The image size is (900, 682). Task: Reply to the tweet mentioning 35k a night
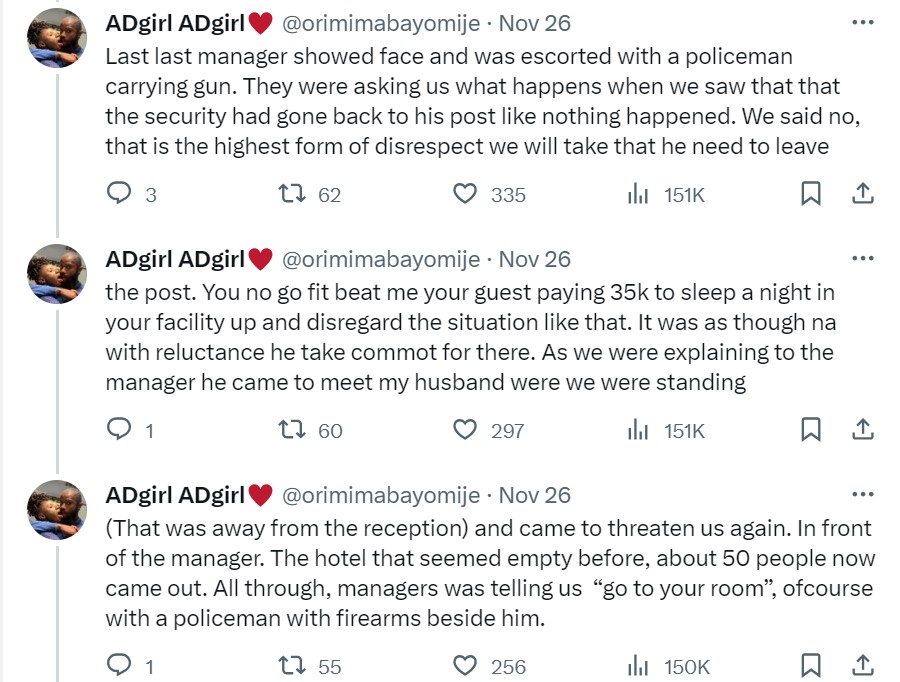point(119,430)
